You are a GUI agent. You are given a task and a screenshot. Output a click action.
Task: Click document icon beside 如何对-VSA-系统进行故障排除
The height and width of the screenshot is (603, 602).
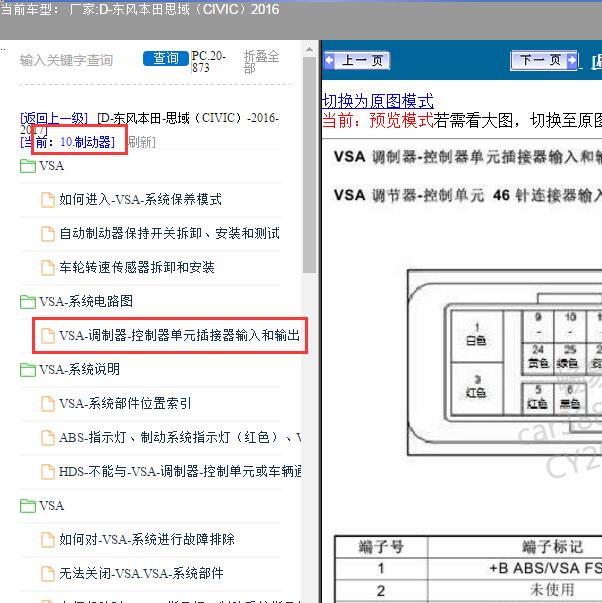tap(48, 540)
